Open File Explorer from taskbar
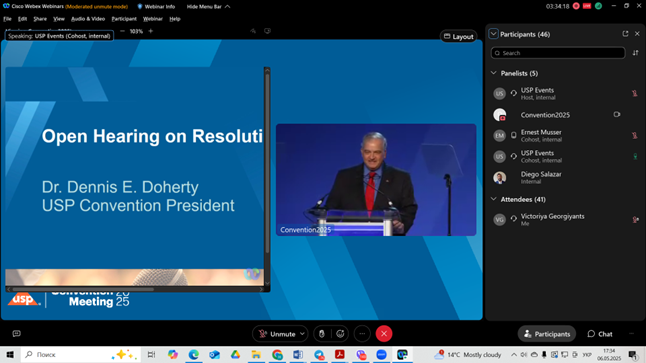 point(256,354)
